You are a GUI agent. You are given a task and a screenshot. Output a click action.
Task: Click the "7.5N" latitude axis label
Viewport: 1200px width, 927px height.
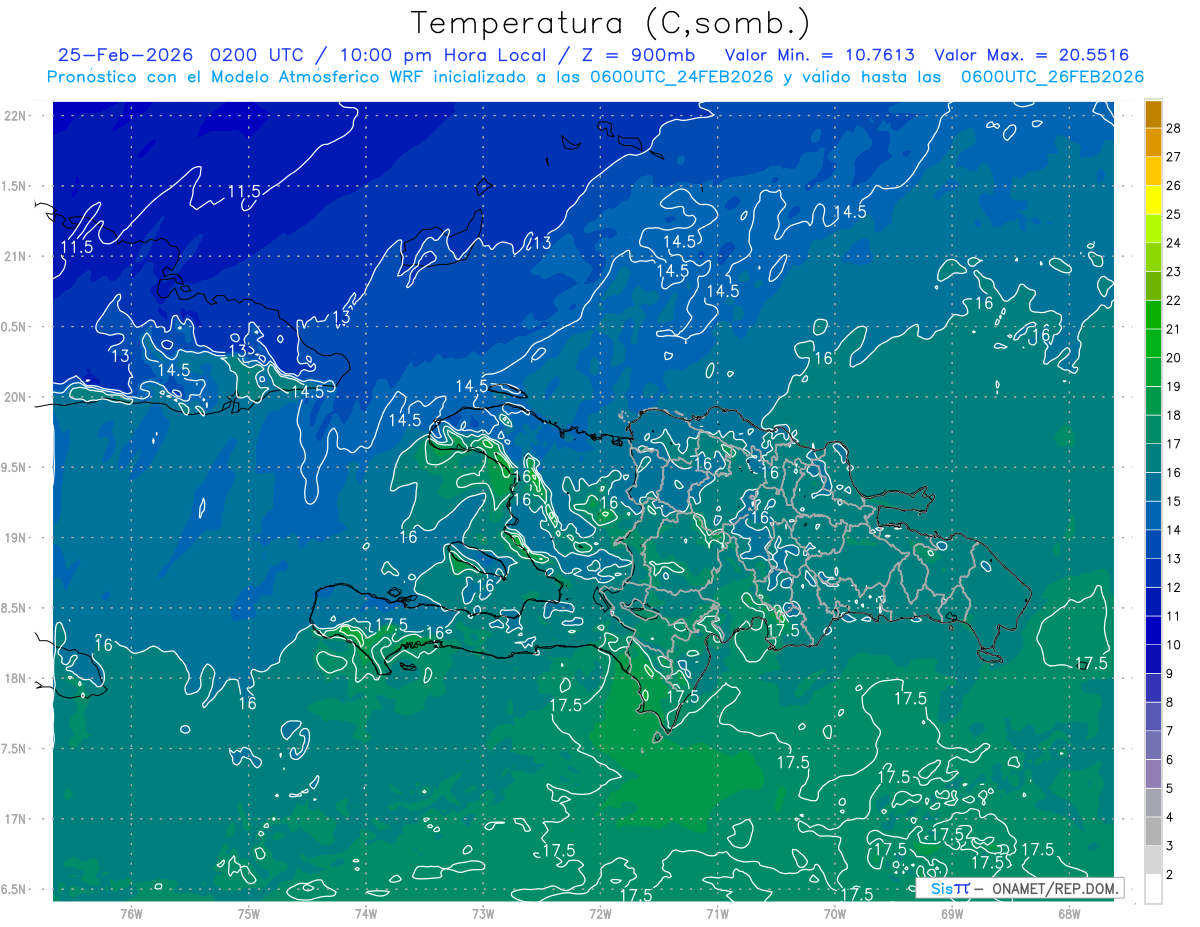[15, 749]
